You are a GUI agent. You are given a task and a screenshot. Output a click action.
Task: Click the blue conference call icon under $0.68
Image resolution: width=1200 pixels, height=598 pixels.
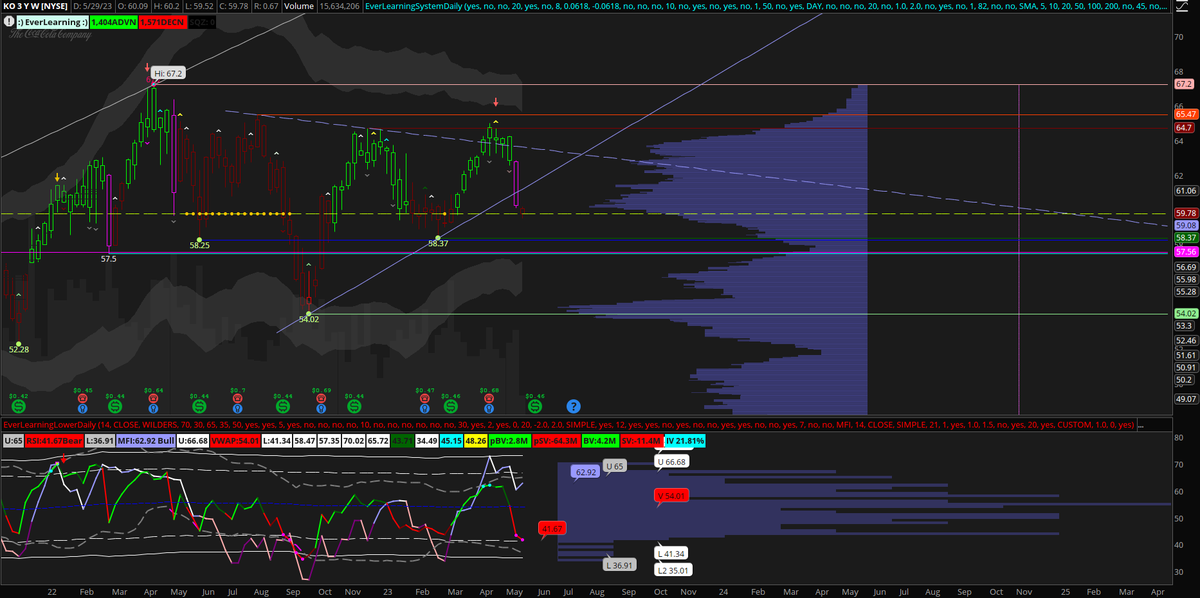click(489, 408)
